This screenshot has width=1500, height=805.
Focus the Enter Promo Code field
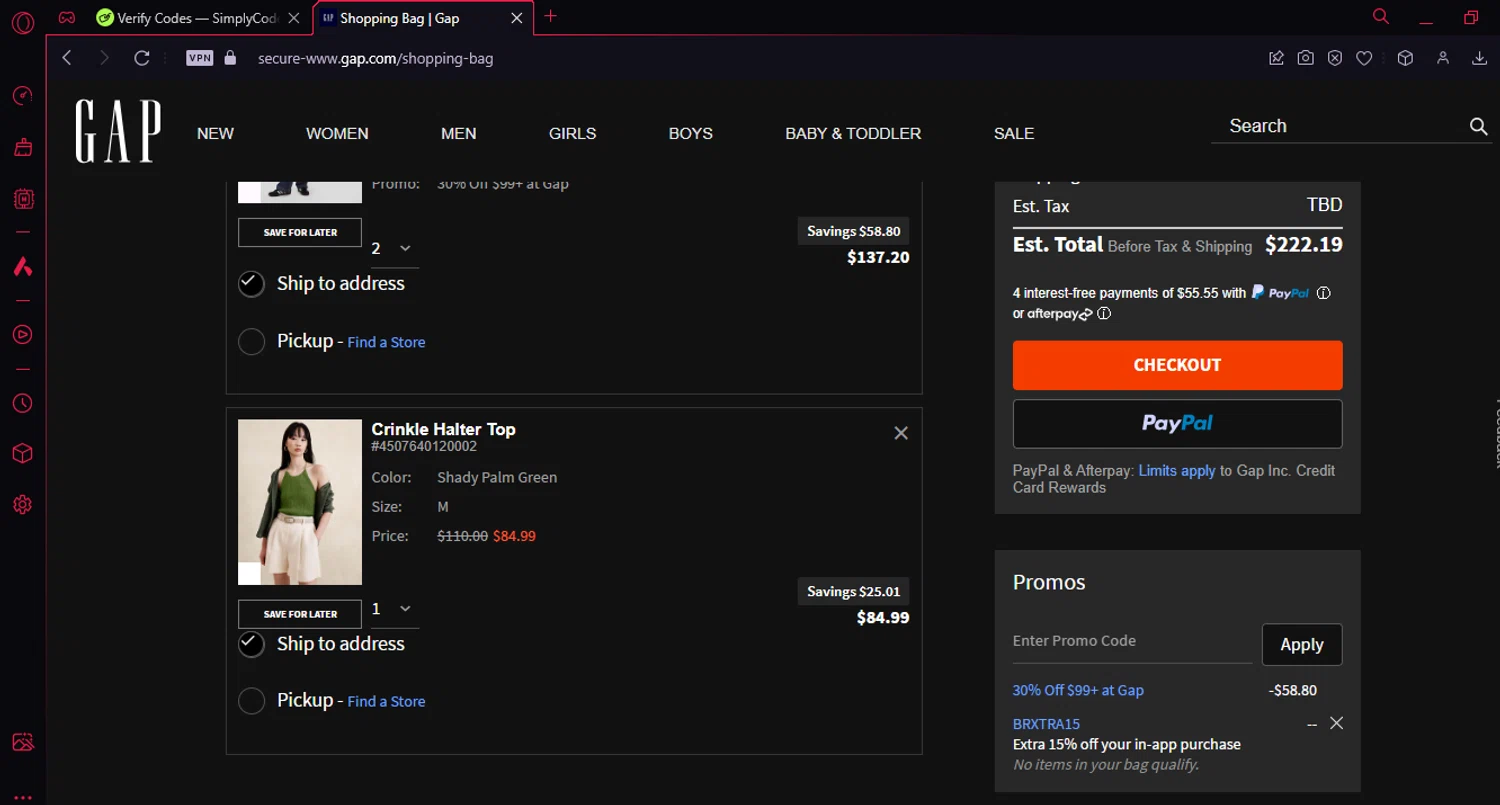pyautogui.click(x=1131, y=641)
